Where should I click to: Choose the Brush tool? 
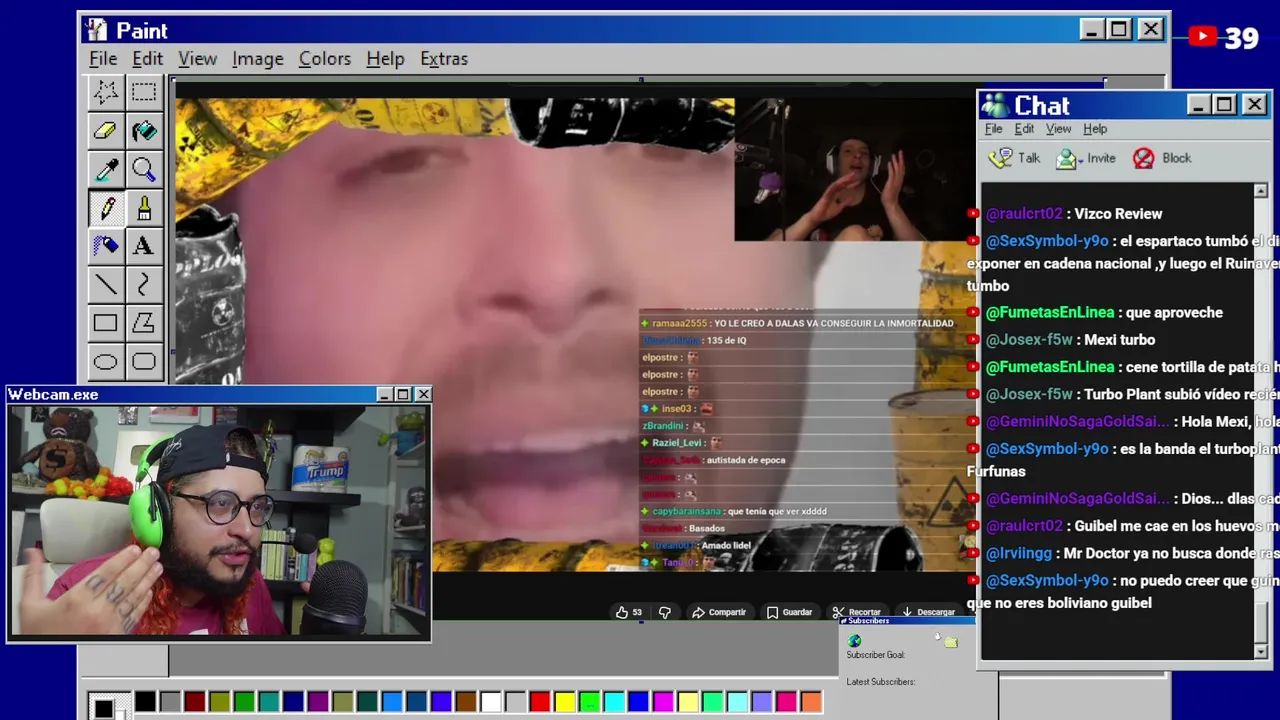click(x=143, y=208)
